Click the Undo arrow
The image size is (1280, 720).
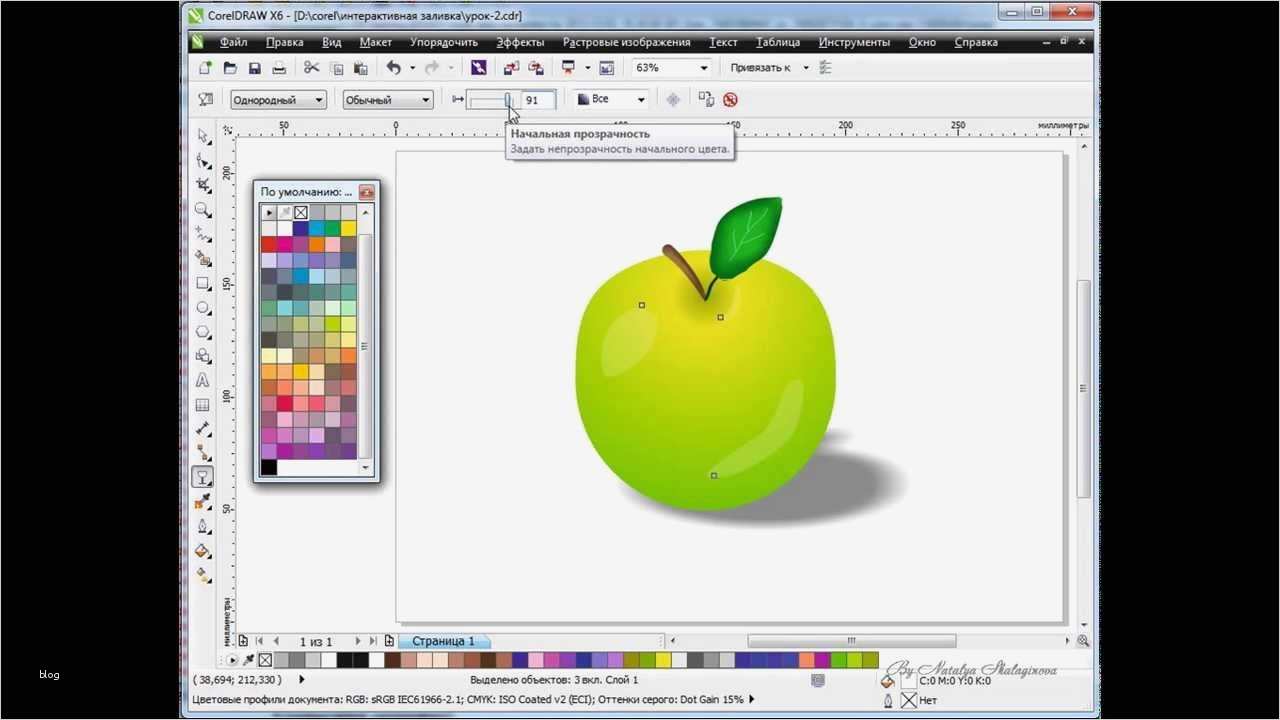pyautogui.click(x=393, y=67)
